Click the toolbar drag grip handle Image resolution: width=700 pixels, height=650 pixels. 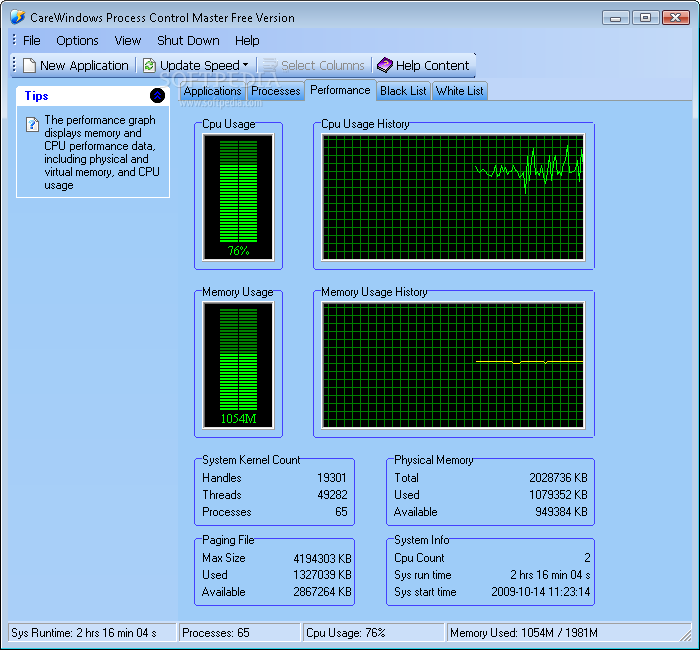(14, 65)
